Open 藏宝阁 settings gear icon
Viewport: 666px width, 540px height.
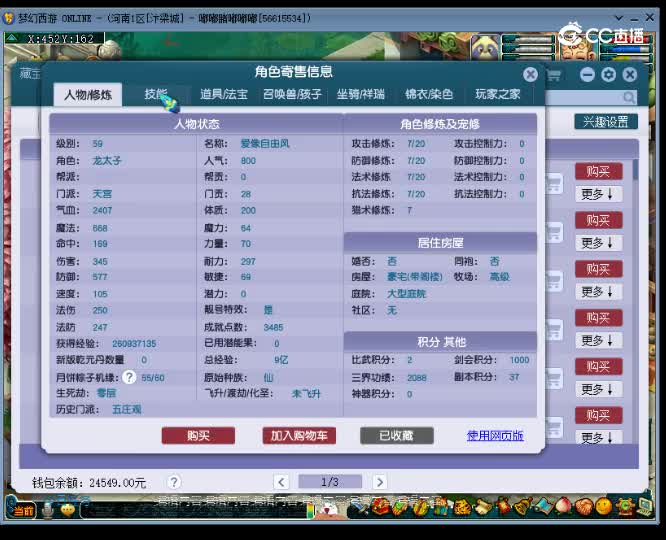click(x=608, y=75)
